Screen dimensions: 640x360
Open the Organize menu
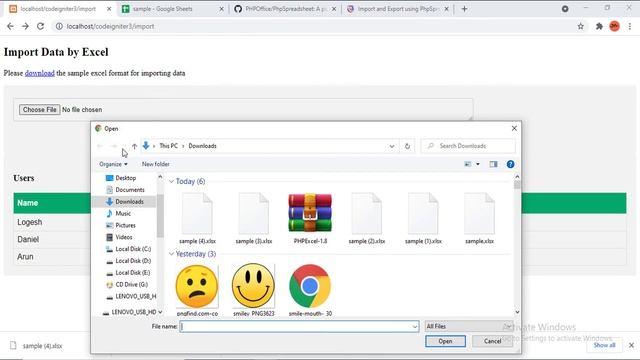[x=113, y=164]
